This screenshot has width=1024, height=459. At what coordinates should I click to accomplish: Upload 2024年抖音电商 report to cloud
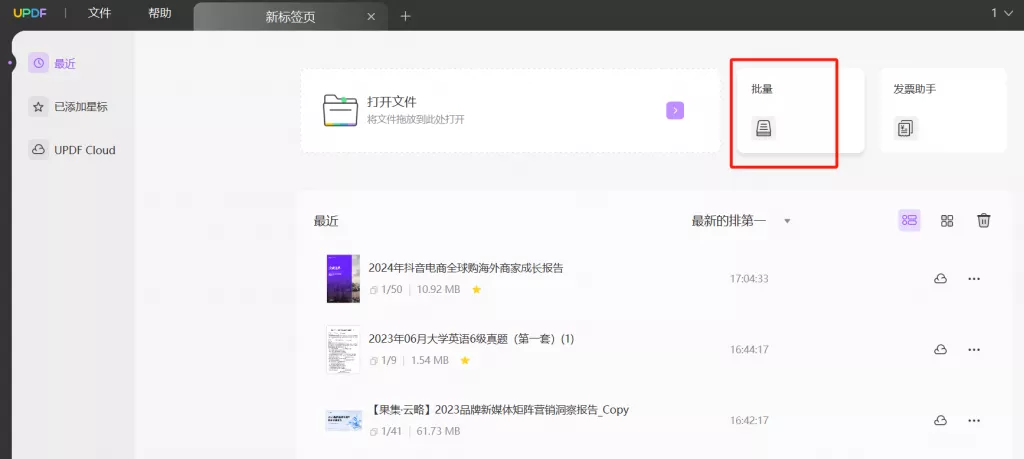(940, 279)
